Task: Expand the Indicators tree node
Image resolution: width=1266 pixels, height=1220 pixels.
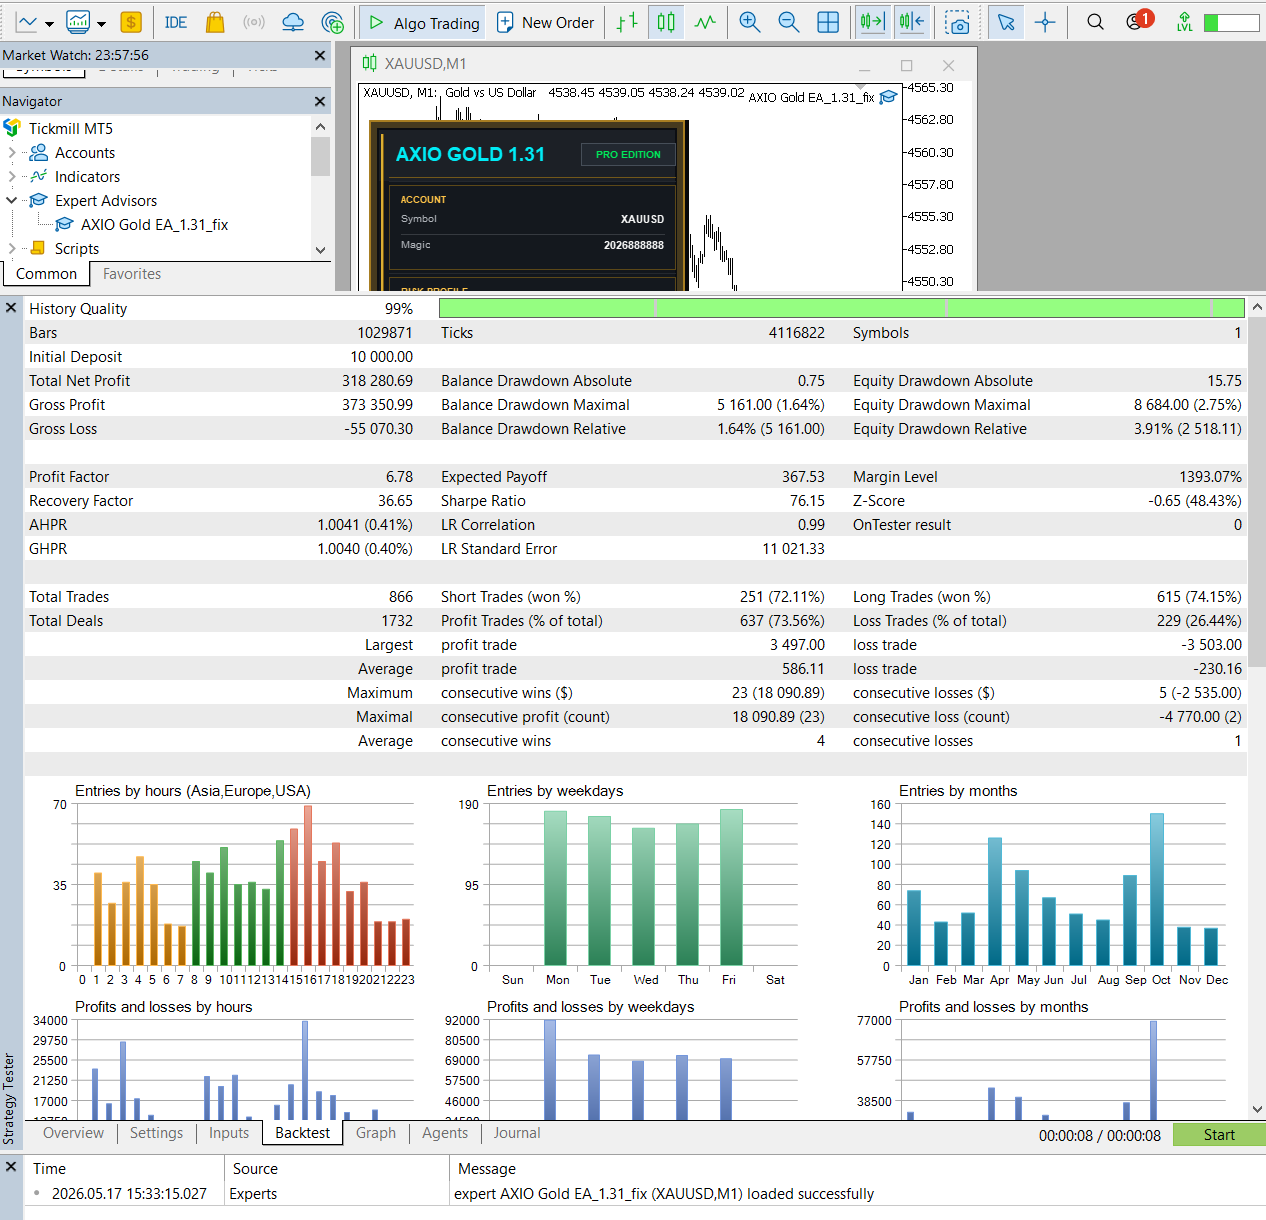Action: [x=12, y=177]
